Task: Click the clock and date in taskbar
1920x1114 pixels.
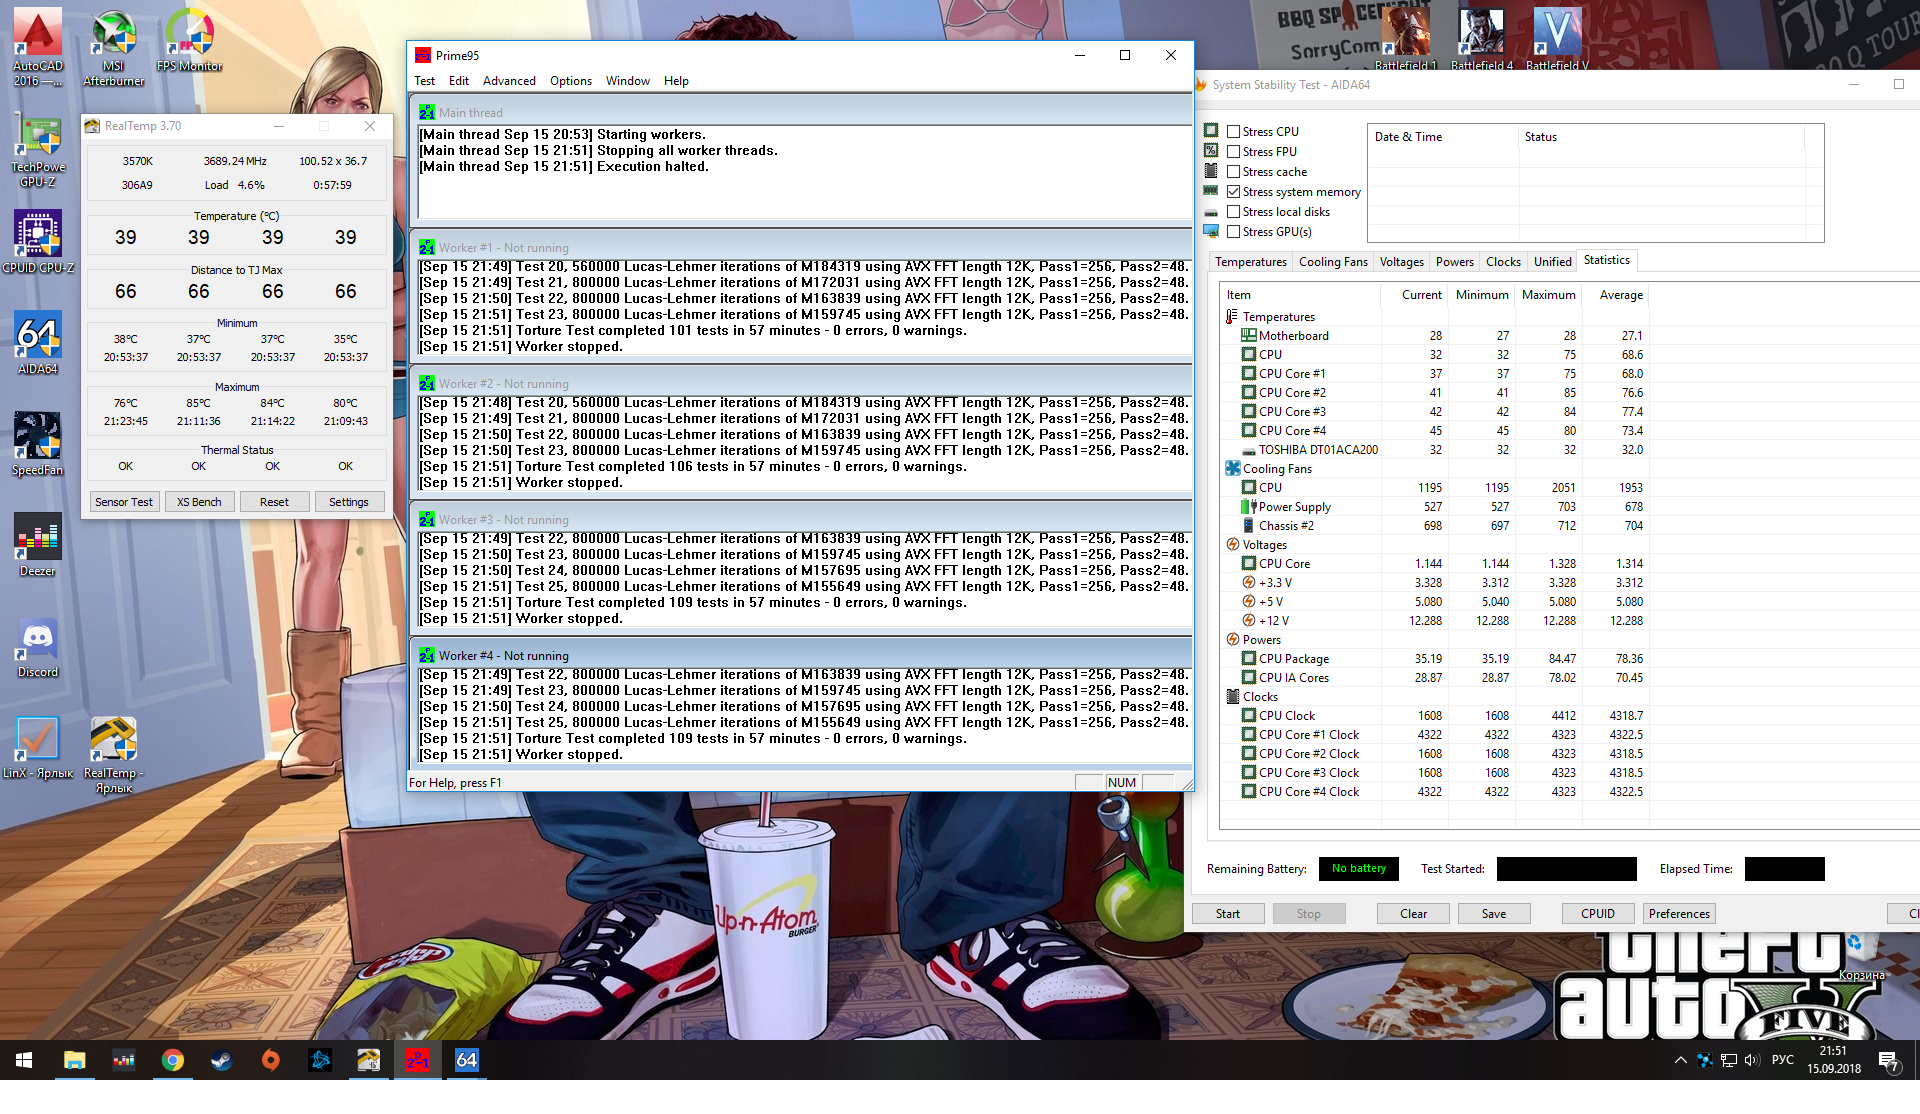Action: (1833, 1060)
